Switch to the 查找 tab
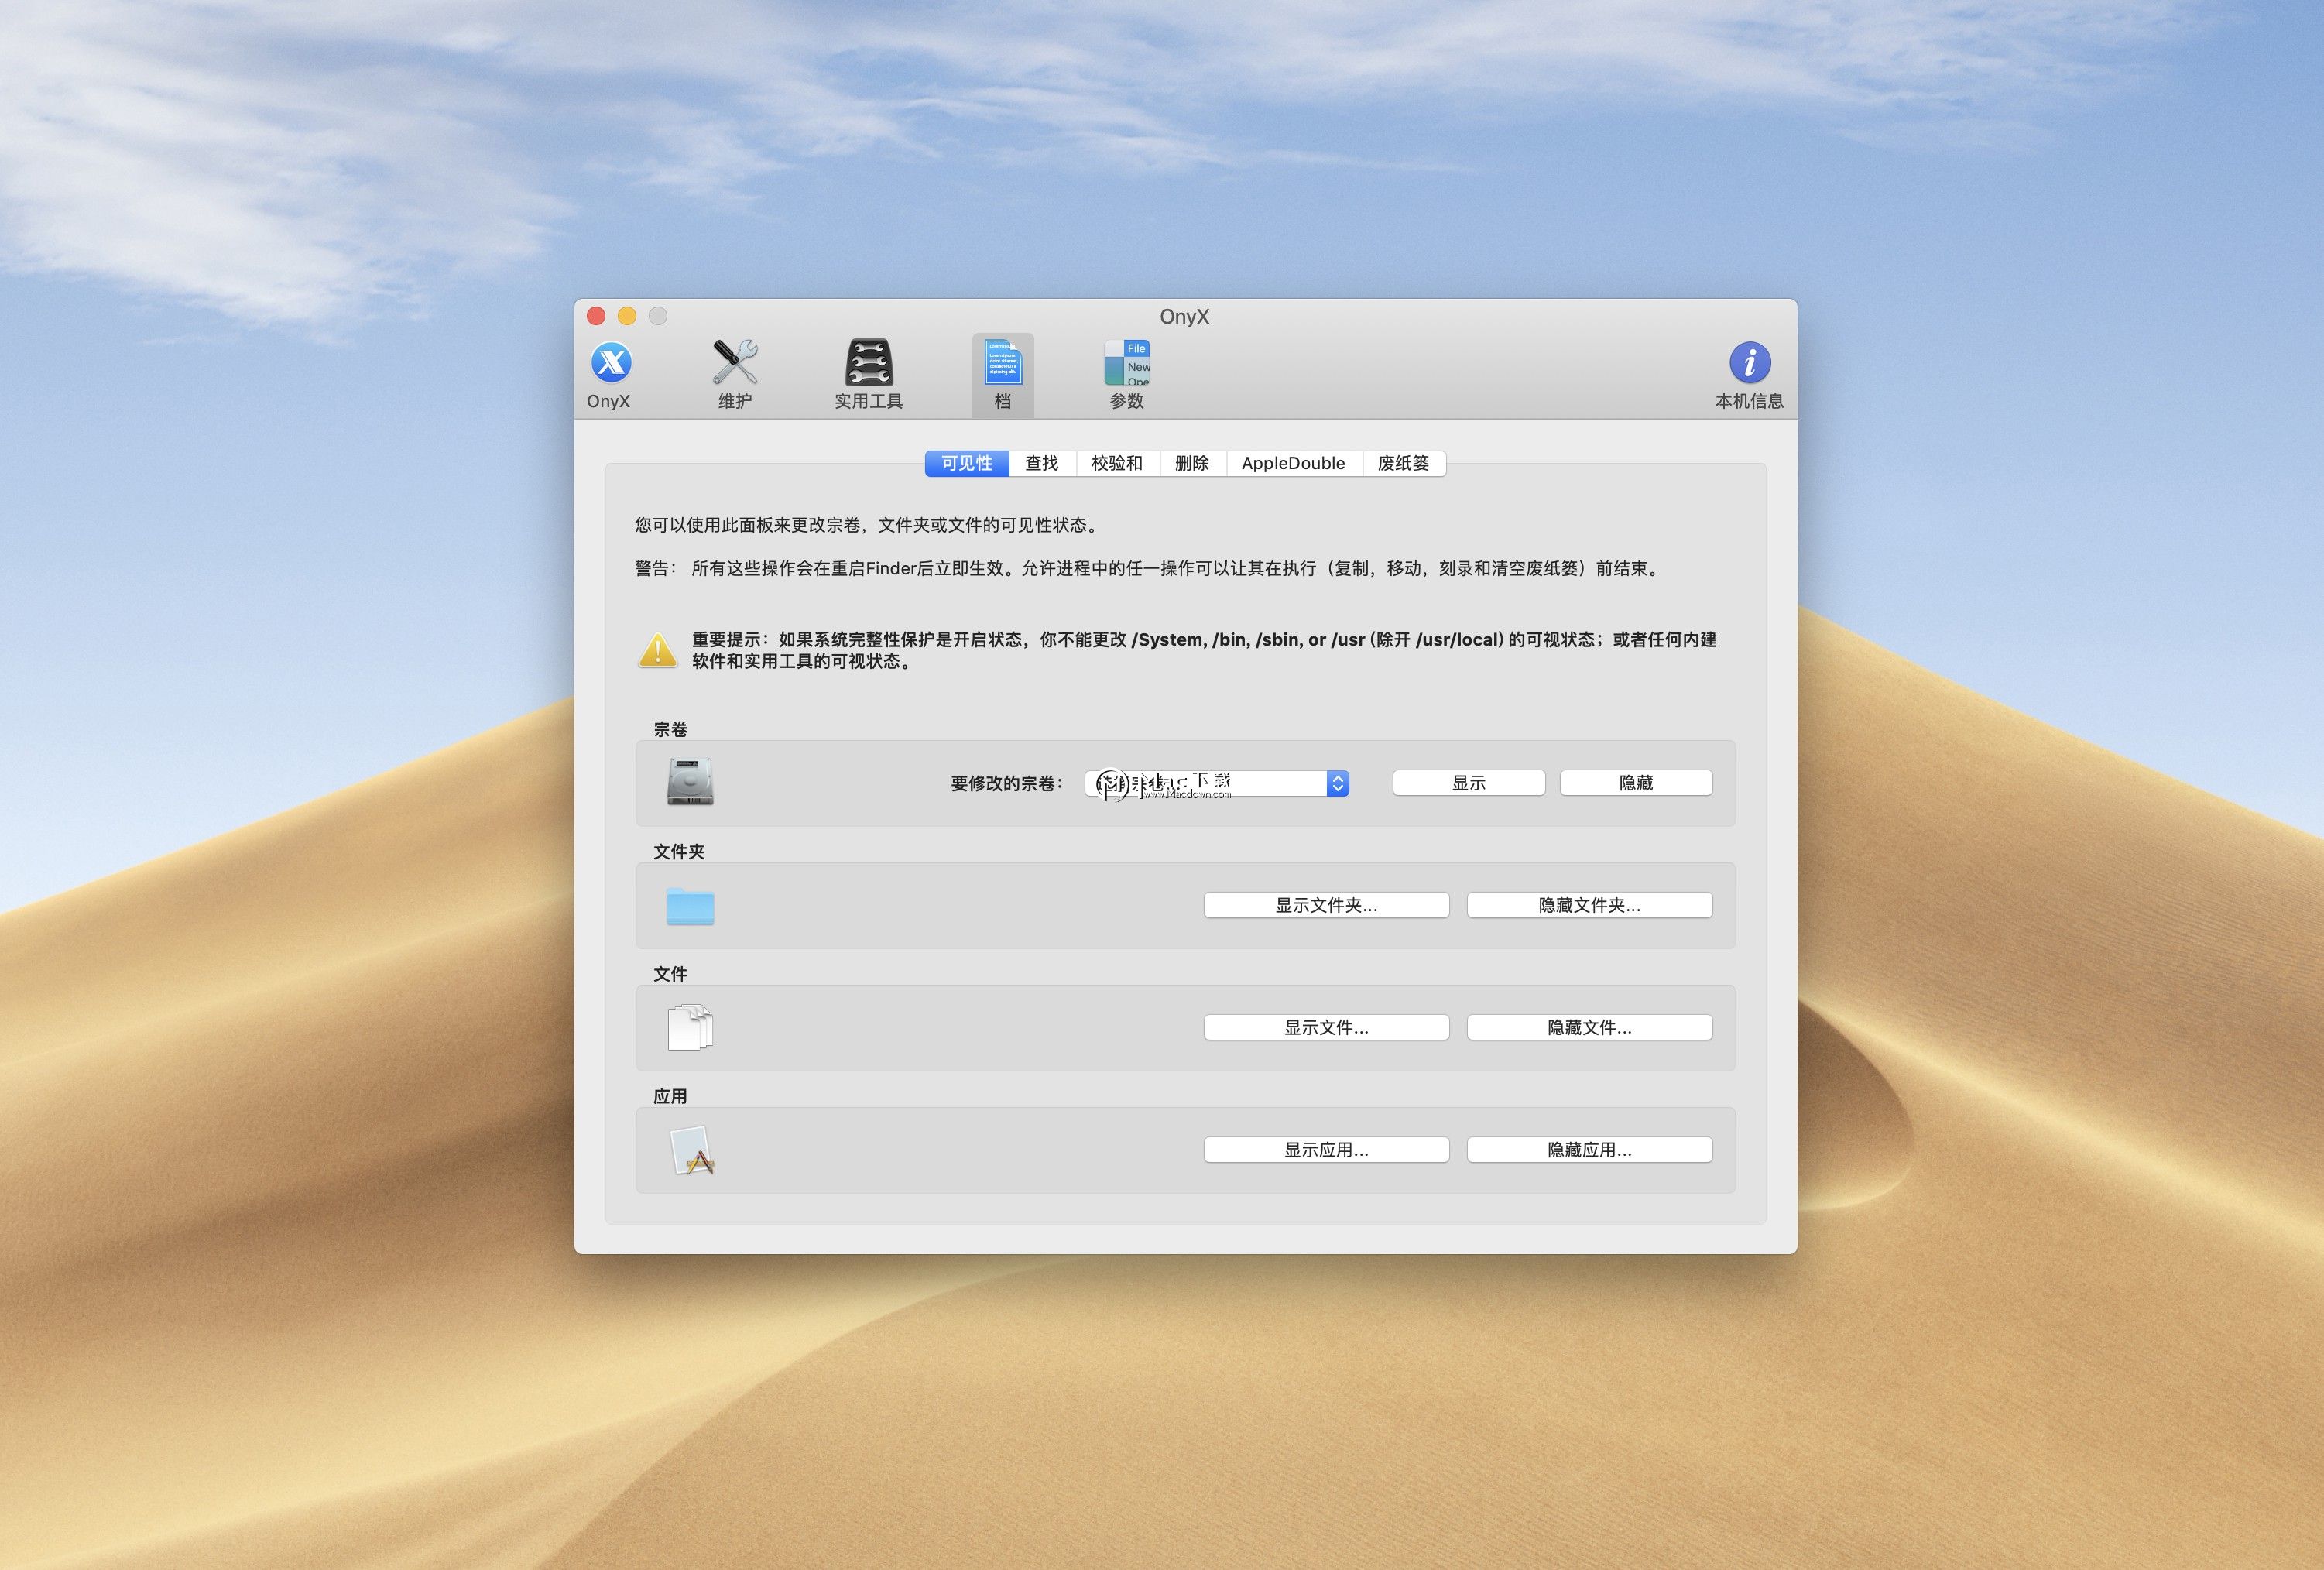The height and width of the screenshot is (1570, 2324). 1041,463
